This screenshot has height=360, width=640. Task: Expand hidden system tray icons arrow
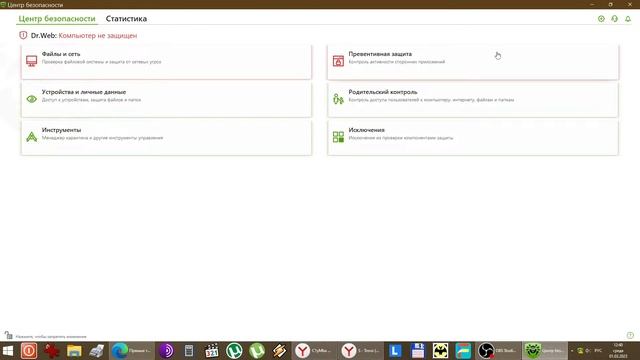click(x=572, y=351)
